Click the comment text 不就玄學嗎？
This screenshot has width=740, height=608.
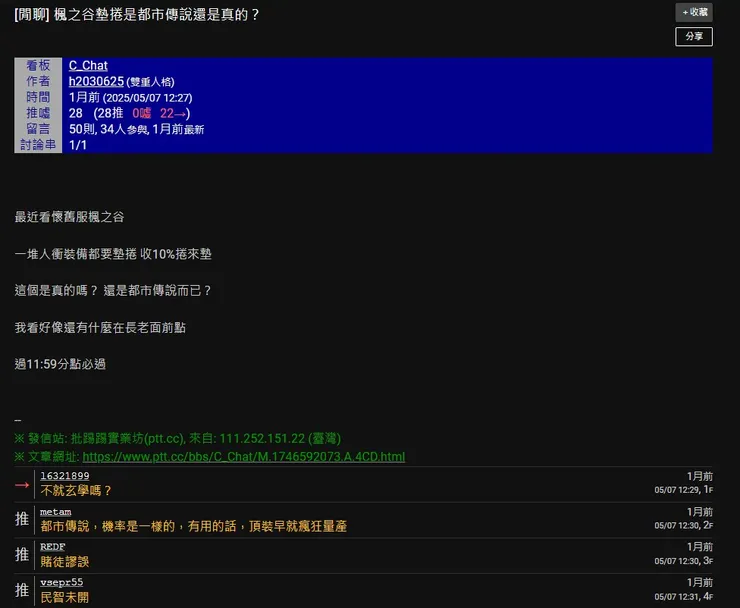tap(76, 491)
